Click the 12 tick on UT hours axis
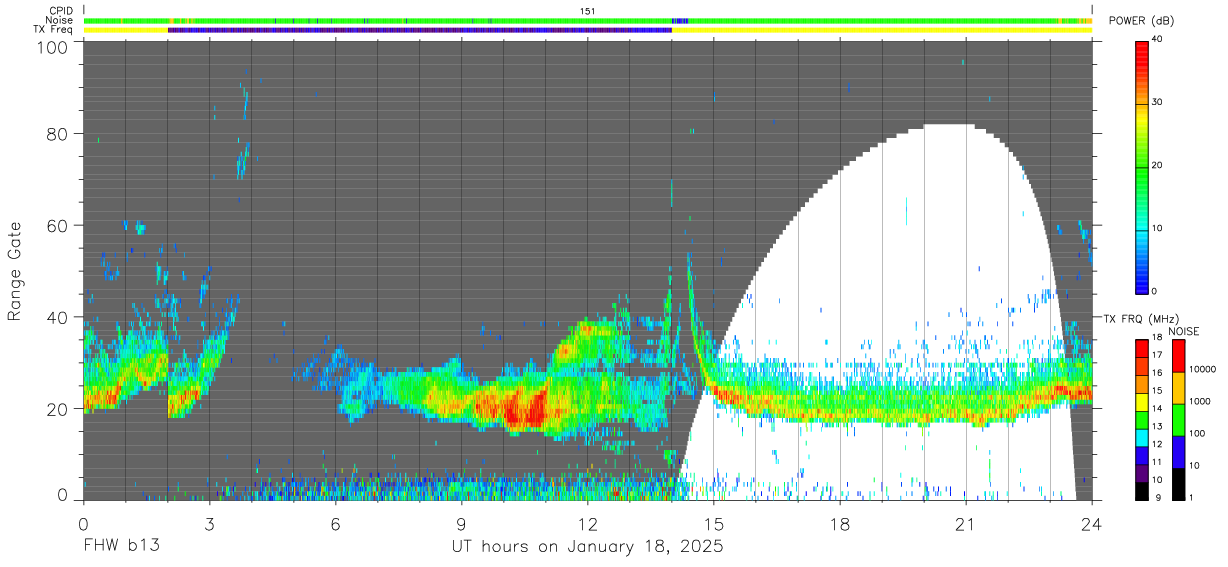This screenshot has width=1228, height=567. tap(588, 523)
